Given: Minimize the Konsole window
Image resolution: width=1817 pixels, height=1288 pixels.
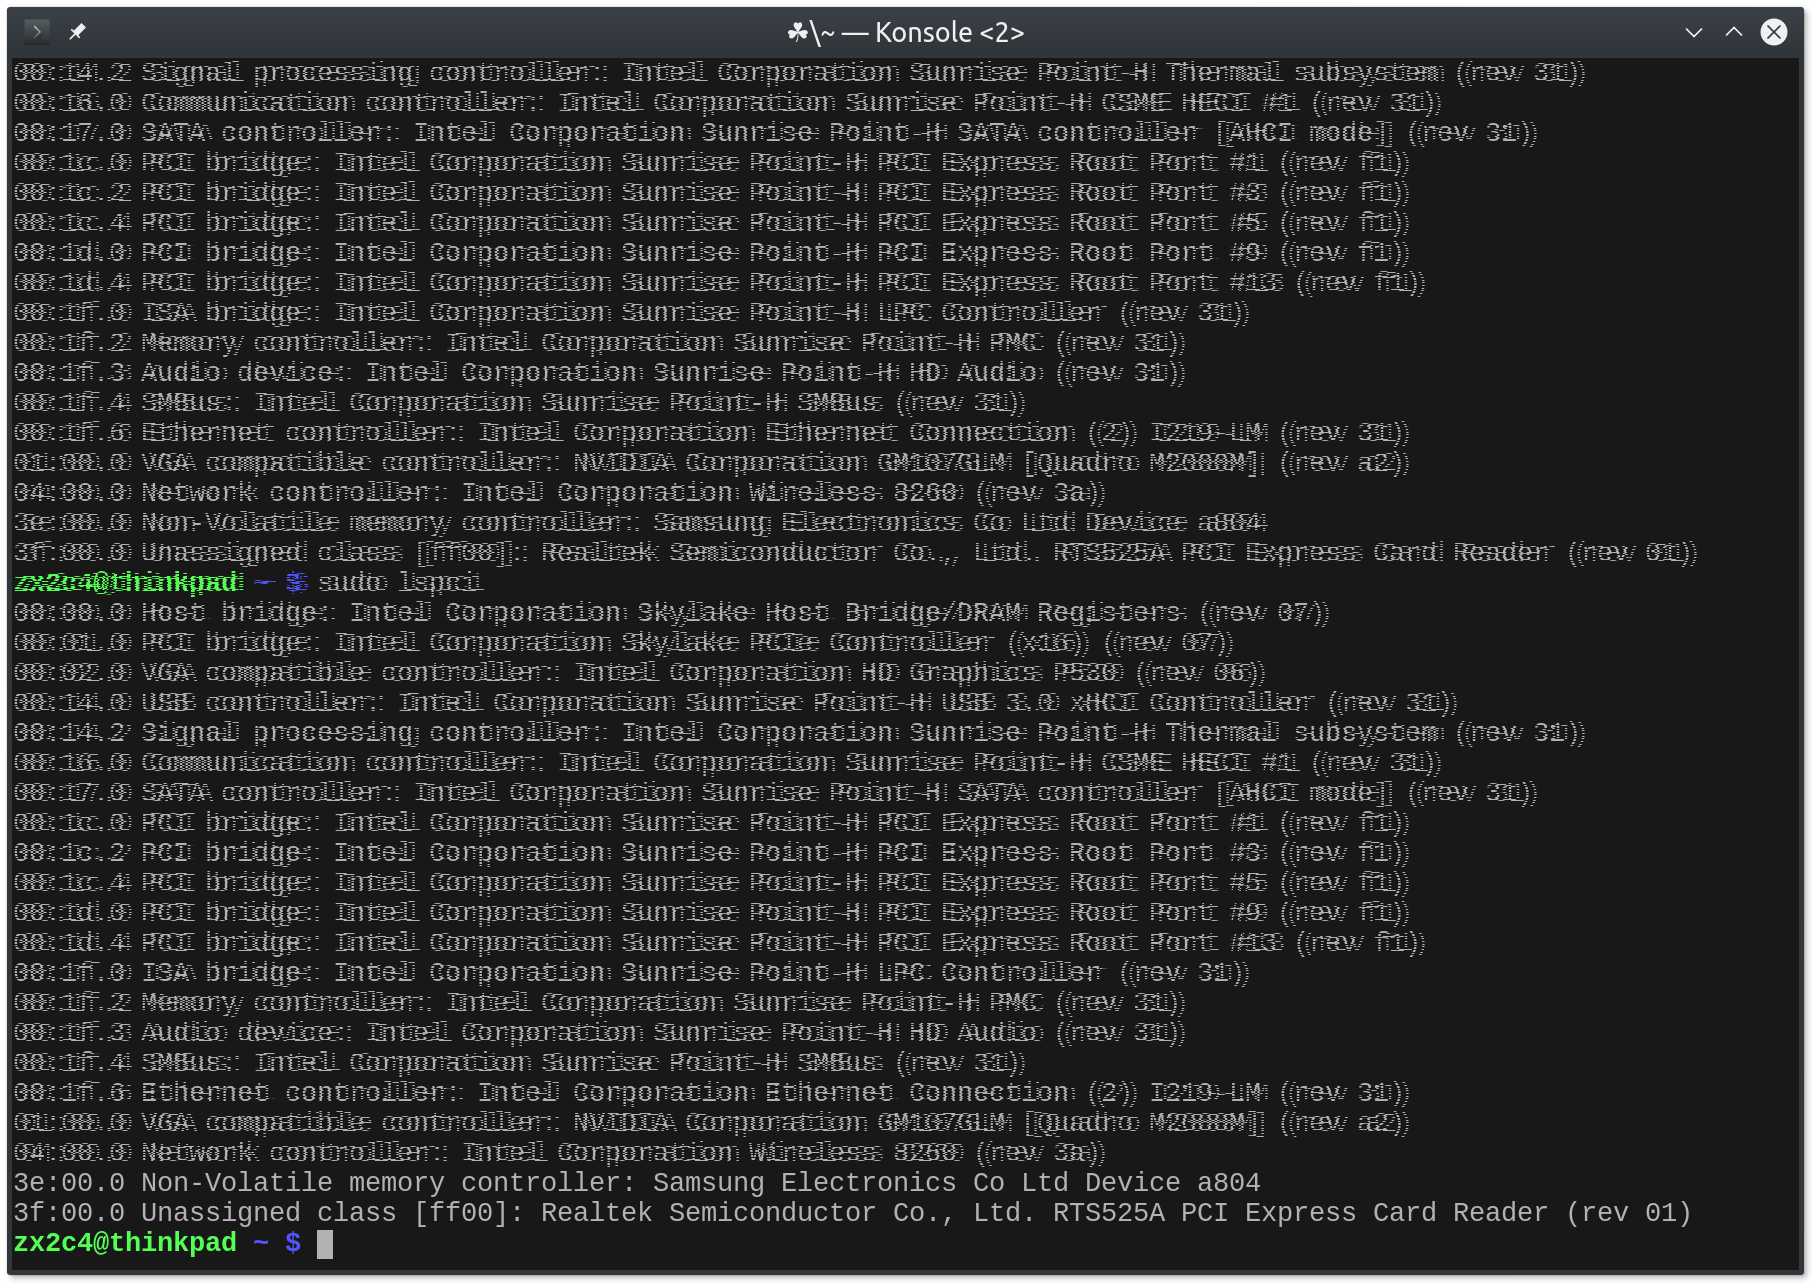Looking at the screenshot, I should (x=1693, y=32).
